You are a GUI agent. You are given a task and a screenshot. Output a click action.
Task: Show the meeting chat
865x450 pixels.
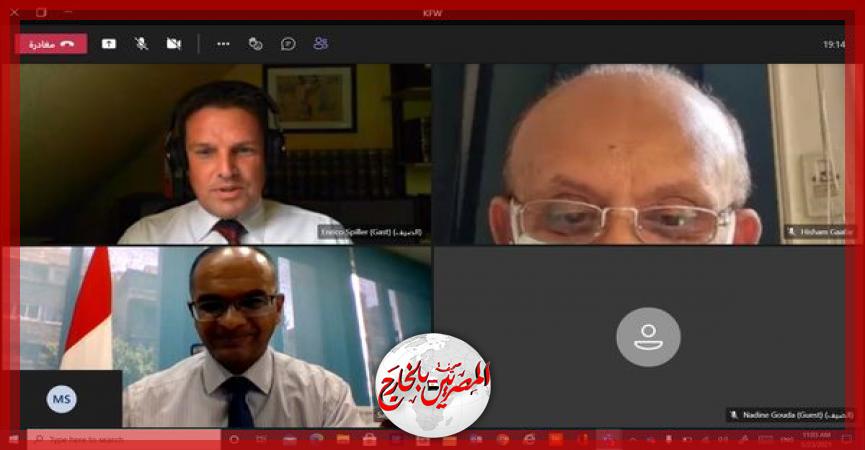click(x=288, y=44)
